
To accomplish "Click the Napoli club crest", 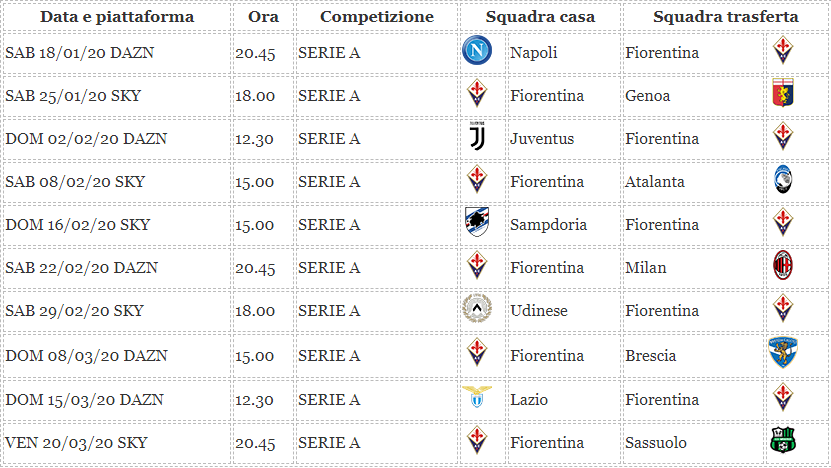I will (x=477, y=51).
